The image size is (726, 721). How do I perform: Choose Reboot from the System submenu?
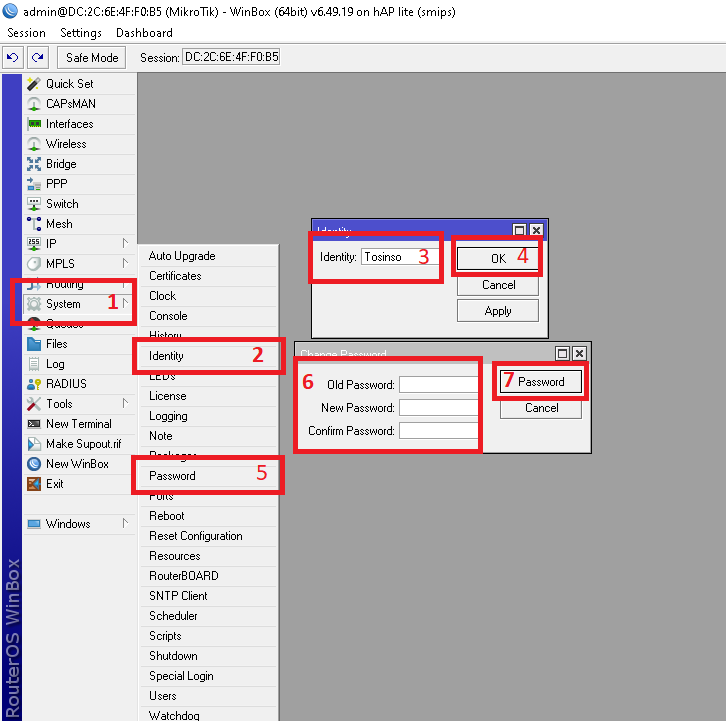[167, 516]
